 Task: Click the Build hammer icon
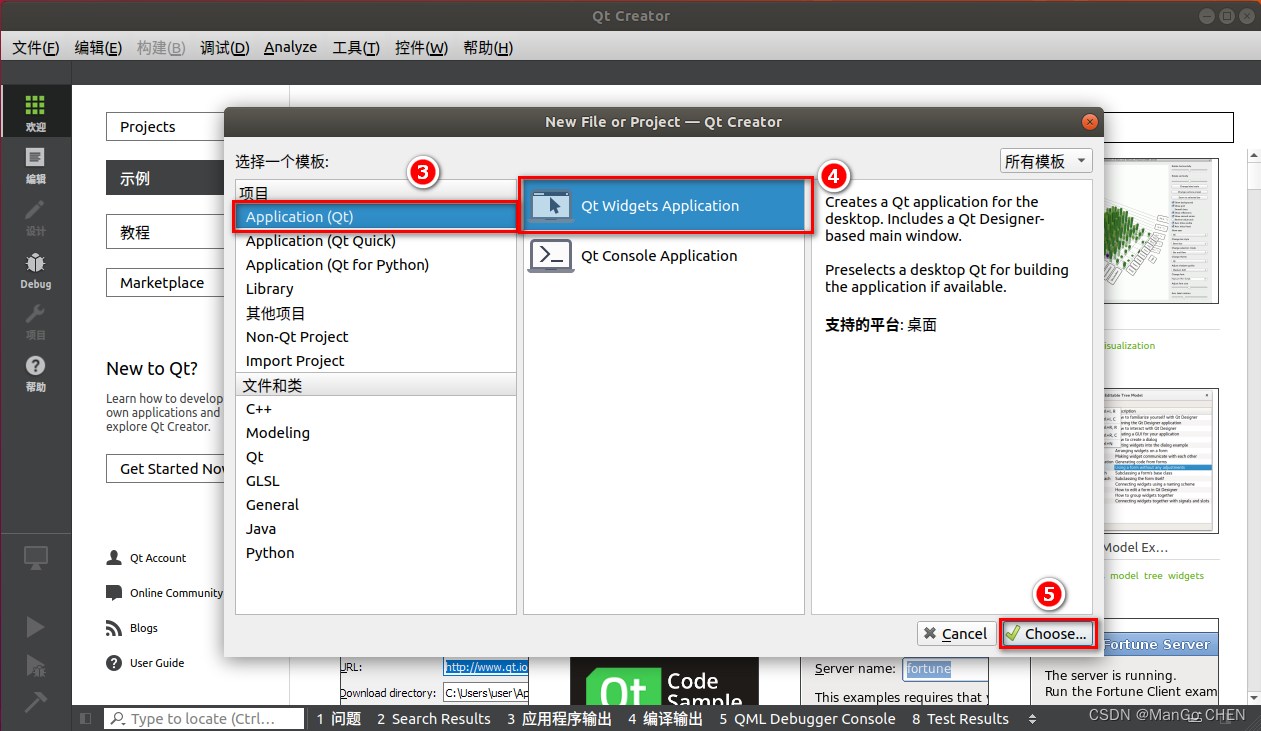coord(35,702)
